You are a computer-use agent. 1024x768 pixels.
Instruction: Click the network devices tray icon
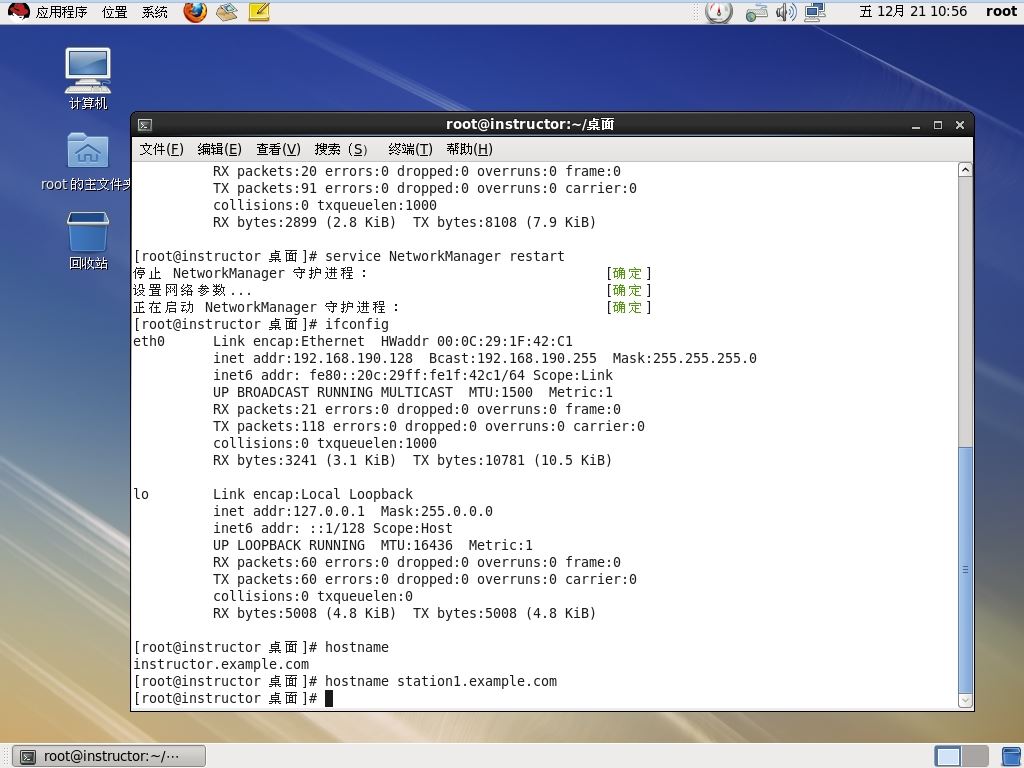756,12
